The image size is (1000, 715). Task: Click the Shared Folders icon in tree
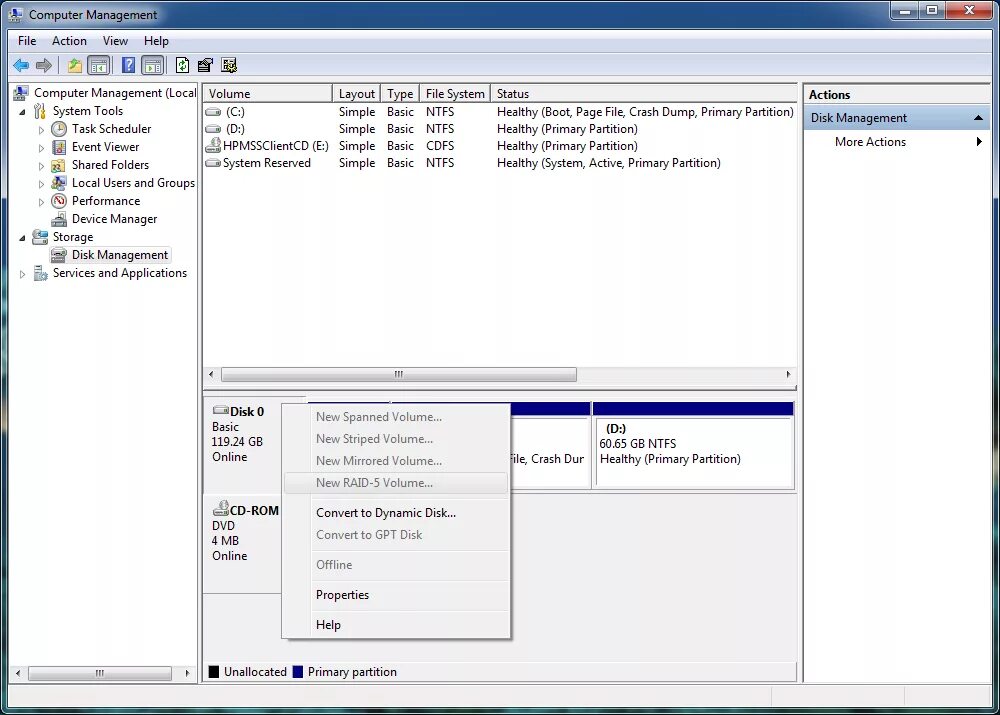(x=59, y=165)
